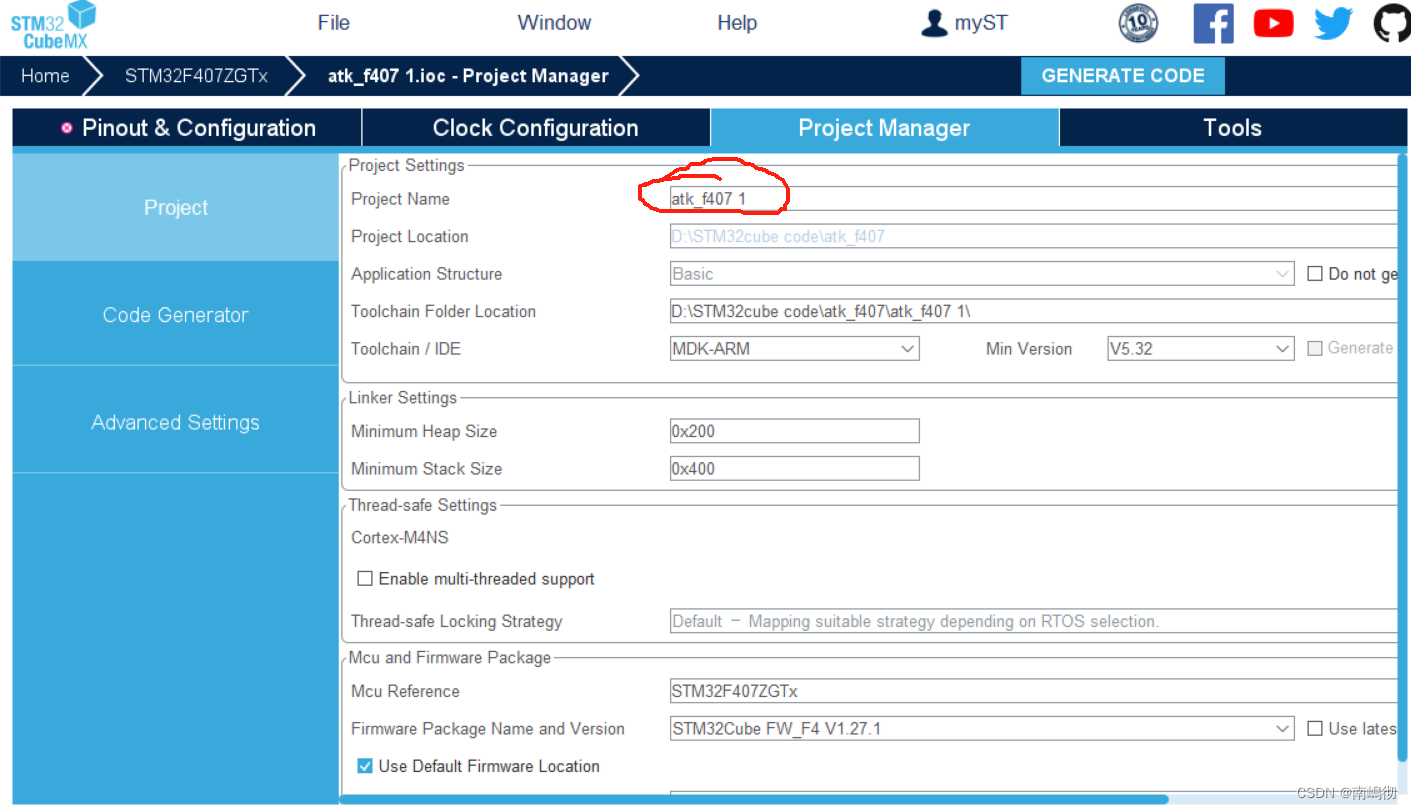Click the Minimum Heap Size field
The width and height of the screenshot is (1411, 809).
click(x=794, y=431)
